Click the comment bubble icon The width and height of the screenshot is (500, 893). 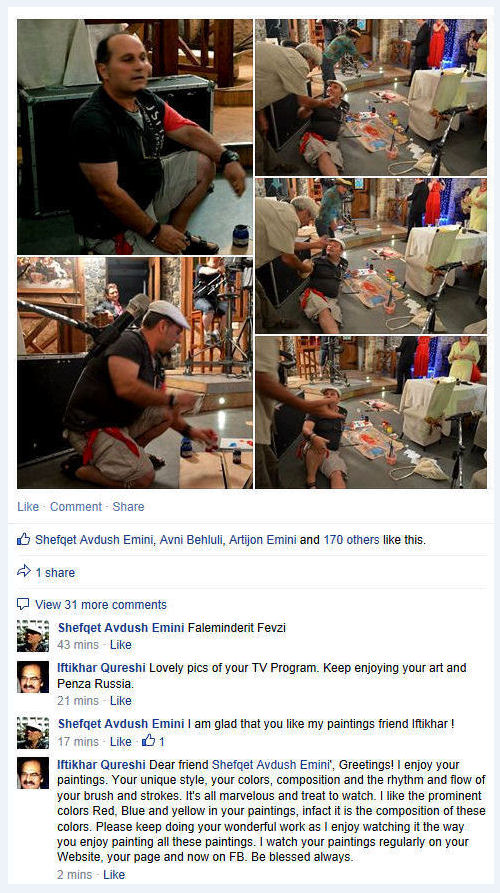23,604
